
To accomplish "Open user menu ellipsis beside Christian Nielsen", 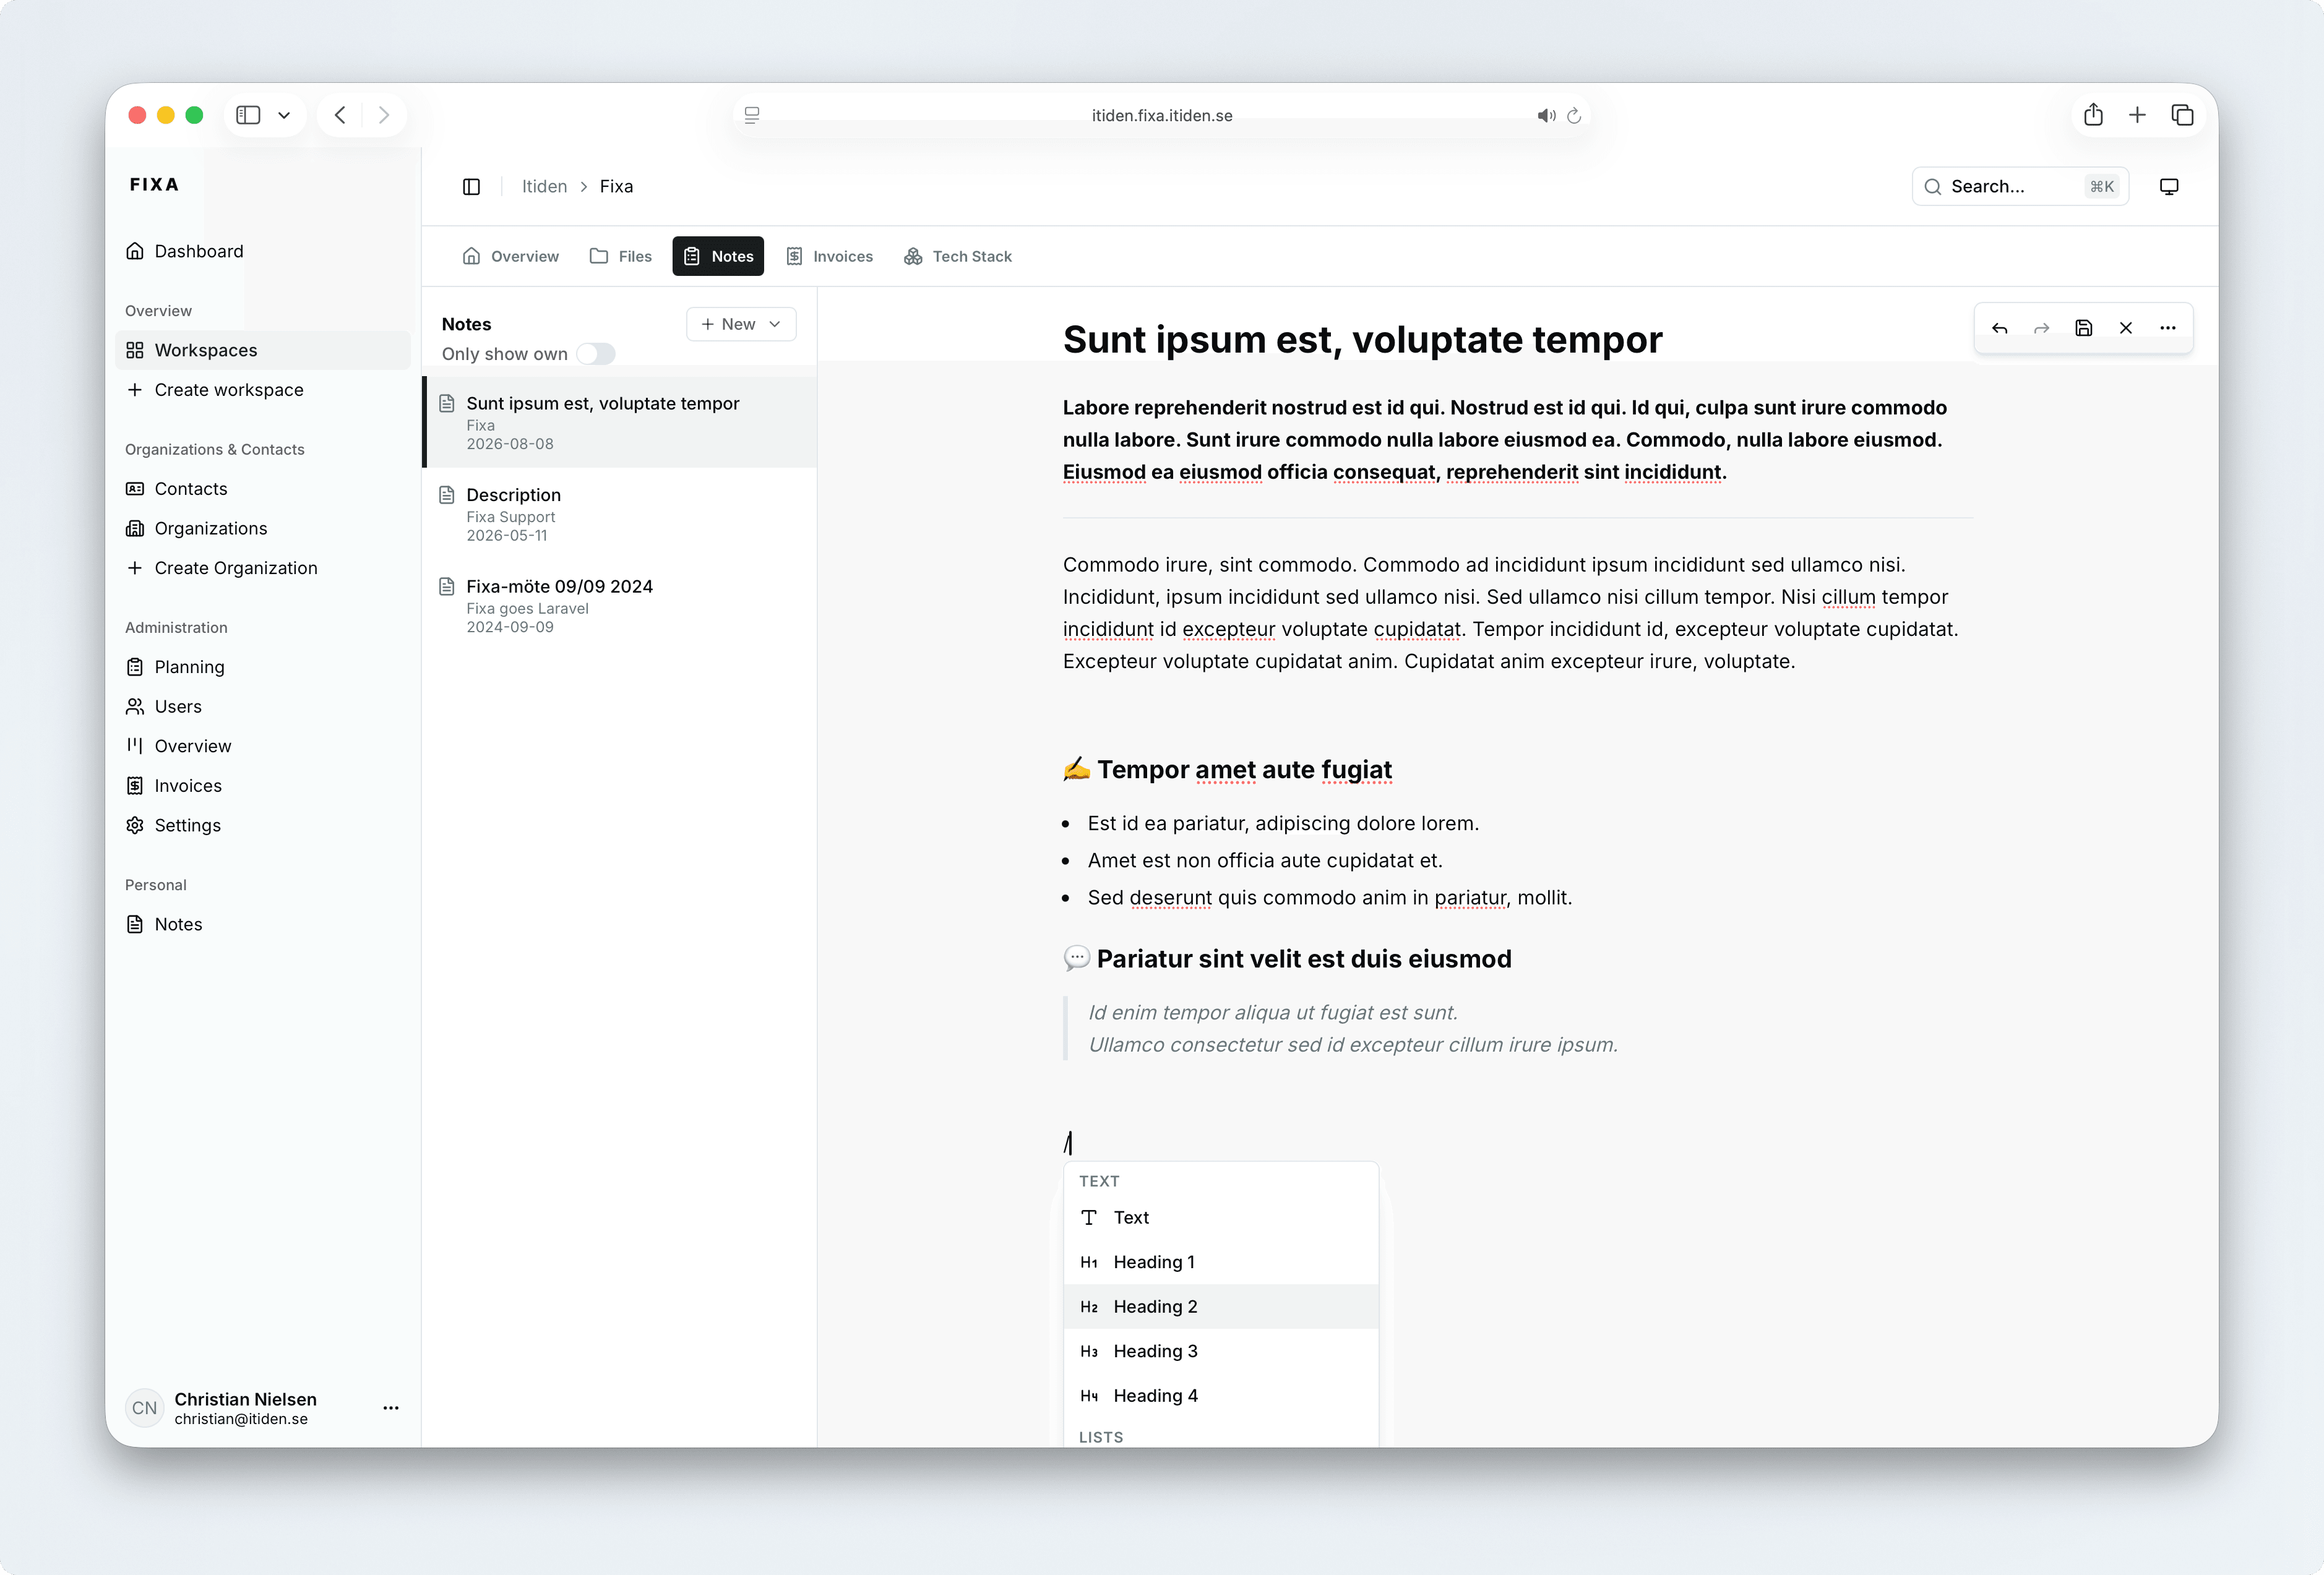I will coord(391,1408).
